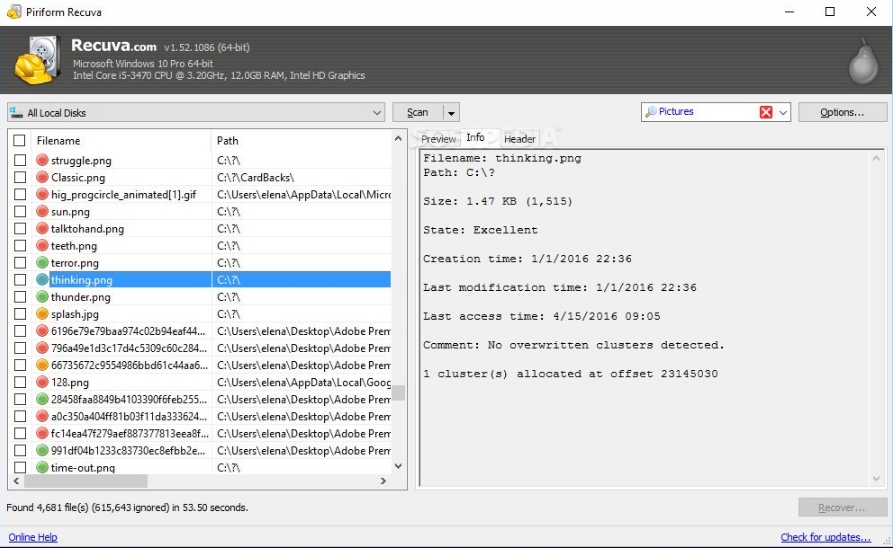The width and height of the screenshot is (893, 548).
Task: Click the orange status dot beside splash.jpg
Action: (x=42, y=314)
